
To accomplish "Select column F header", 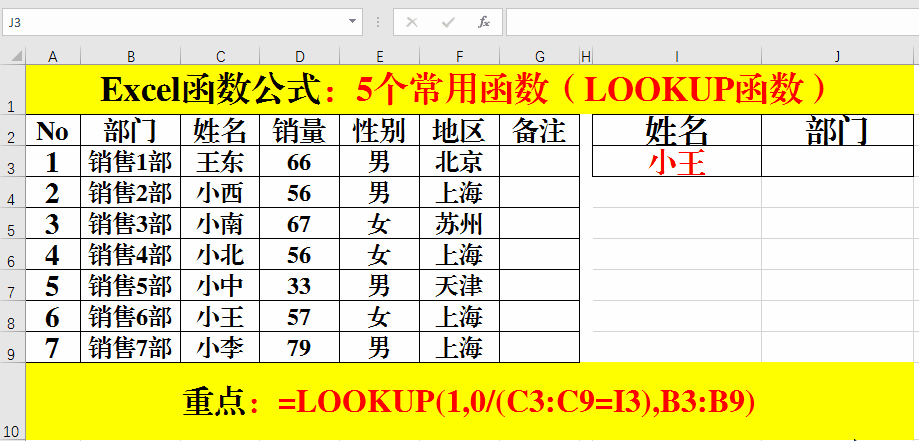I will (x=459, y=56).
